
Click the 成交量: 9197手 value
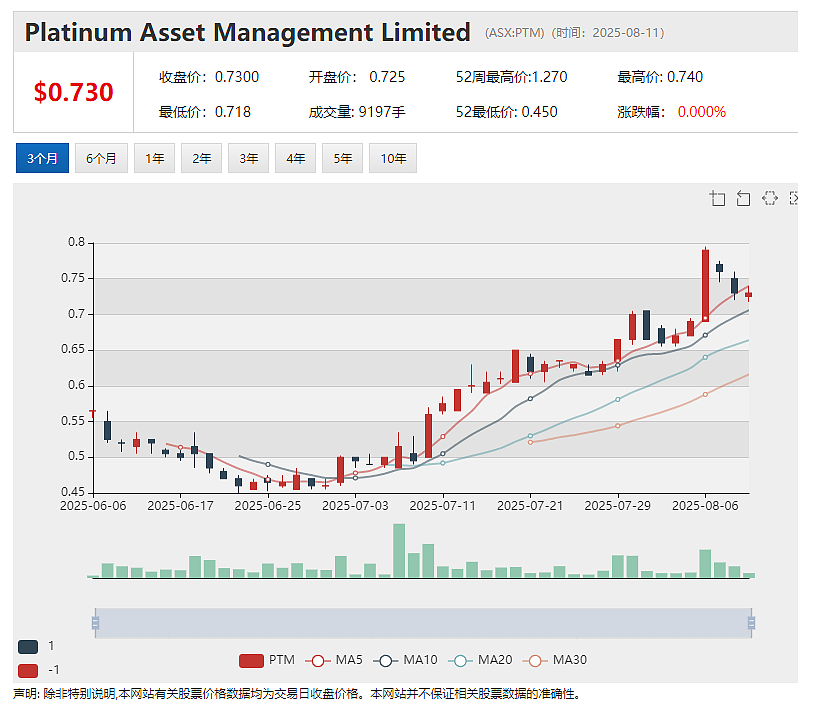tap(357, 112)
